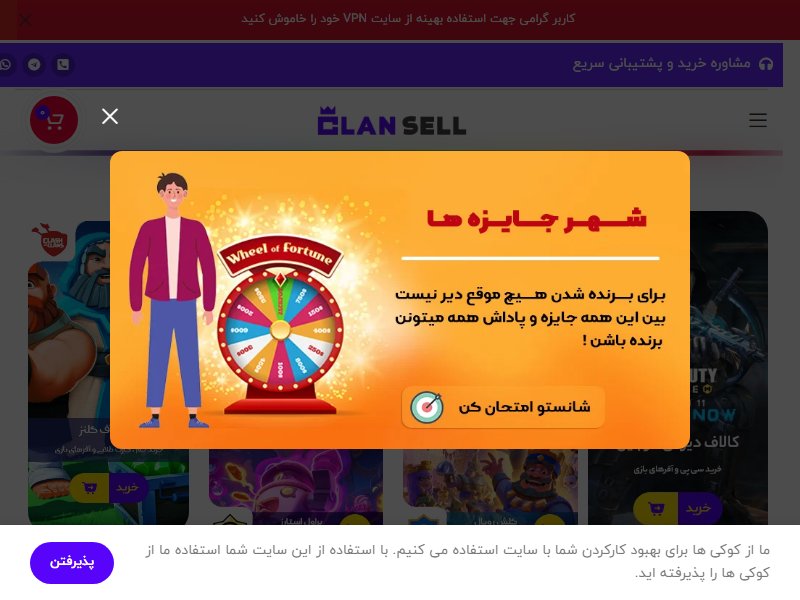Dismiss the VPN warning banner
Viewport: 800px width, 600px height.
point(24,20)
